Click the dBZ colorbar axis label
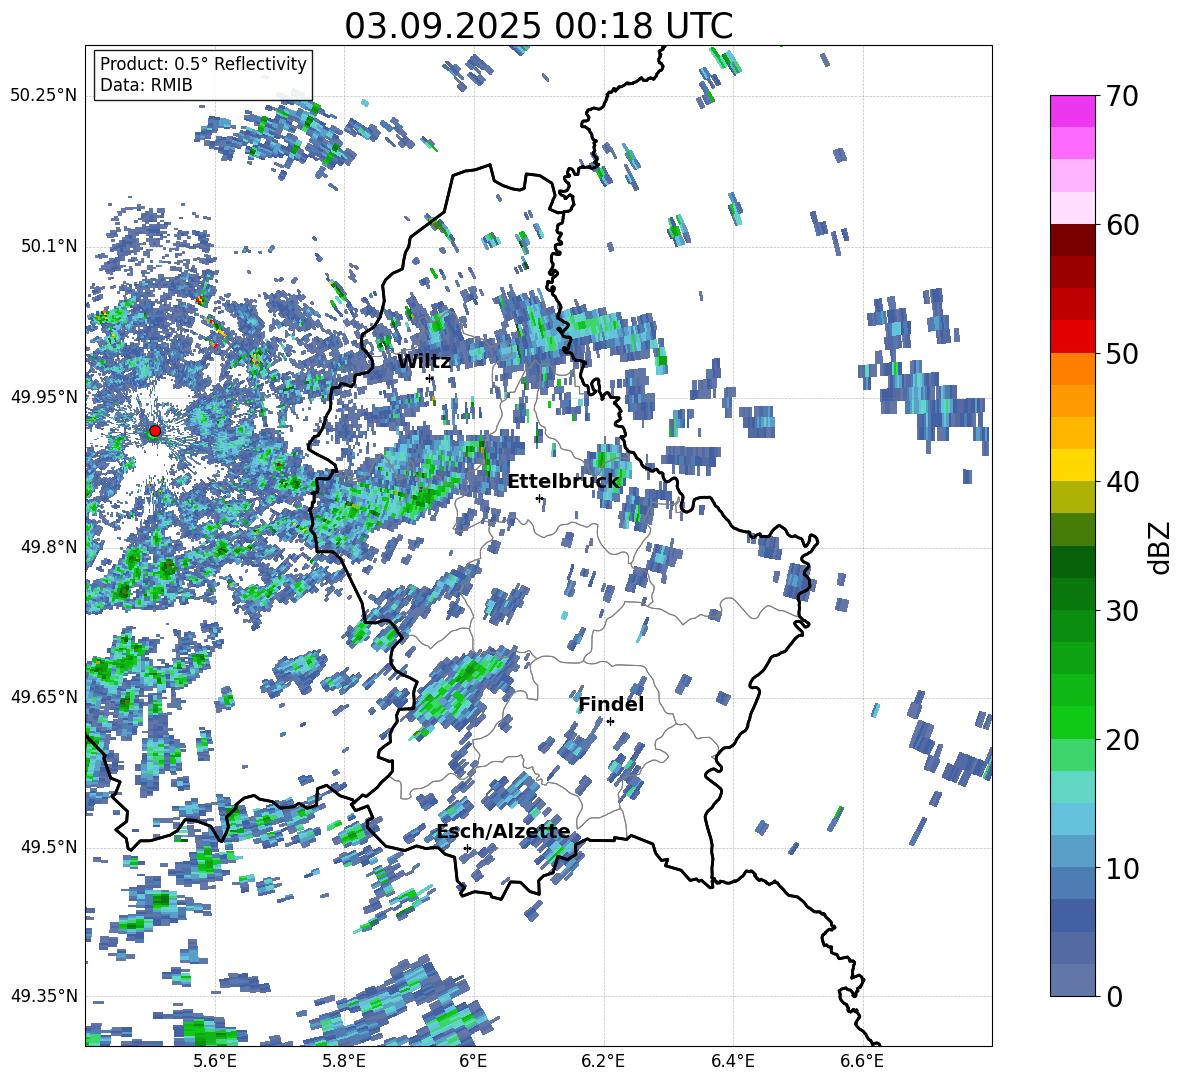Screen dimensions: 1184x1081 click(1161, 547)
